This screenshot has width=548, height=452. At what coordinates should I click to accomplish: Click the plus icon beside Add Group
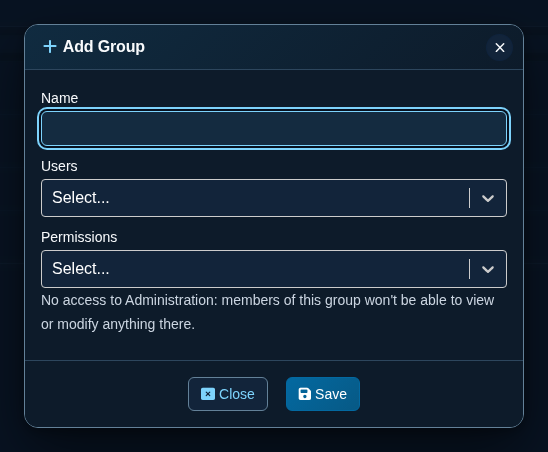point(50,46)
